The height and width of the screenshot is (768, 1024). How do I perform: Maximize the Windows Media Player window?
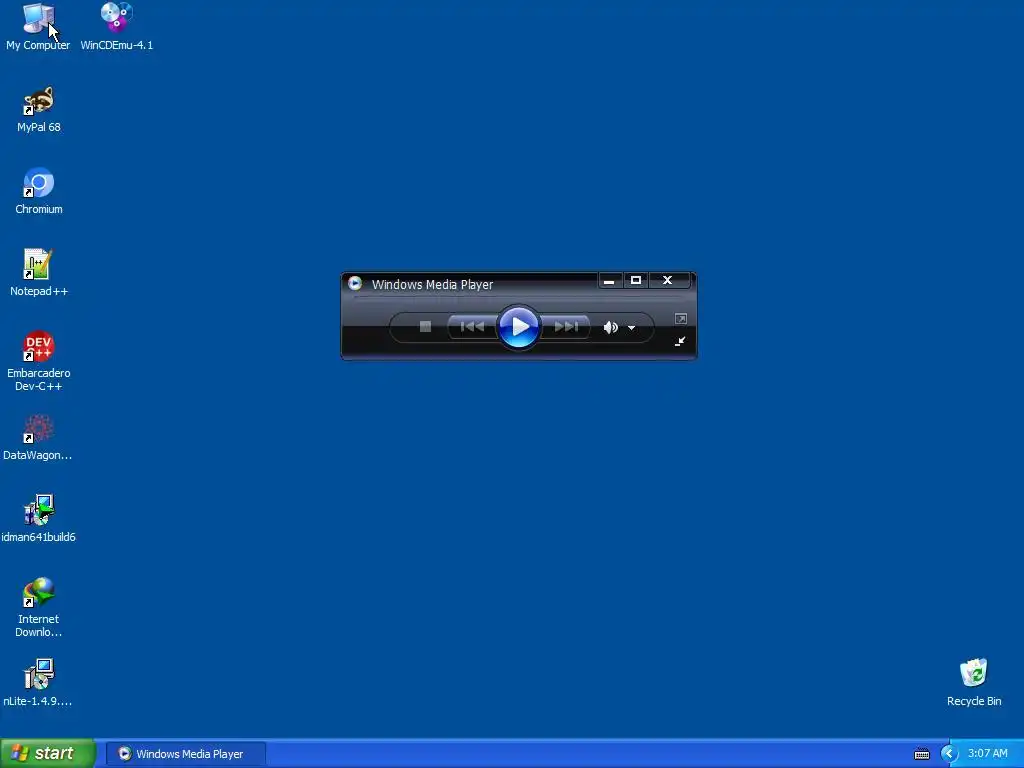pos(635,281)
